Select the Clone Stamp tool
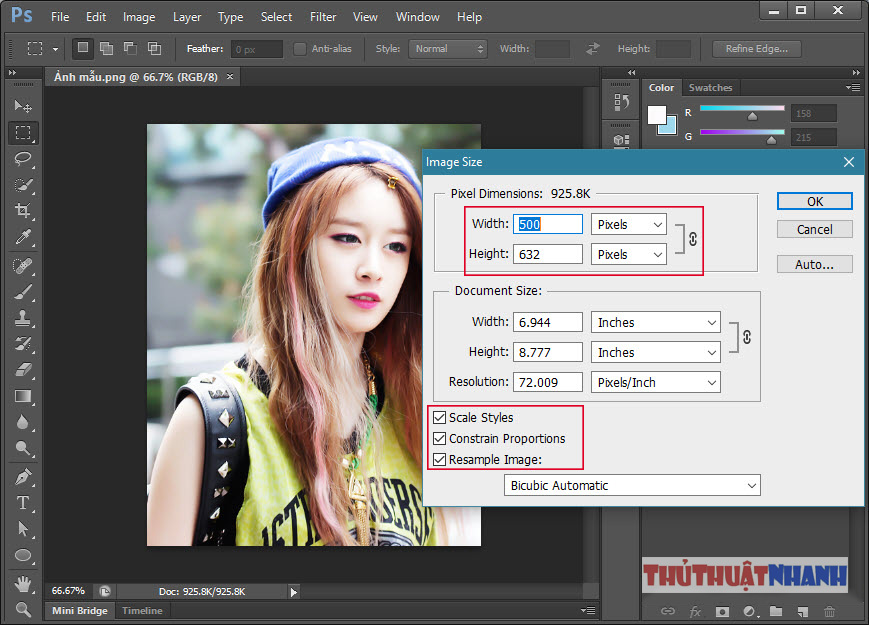The image size is (869, 625). (23, 318)
